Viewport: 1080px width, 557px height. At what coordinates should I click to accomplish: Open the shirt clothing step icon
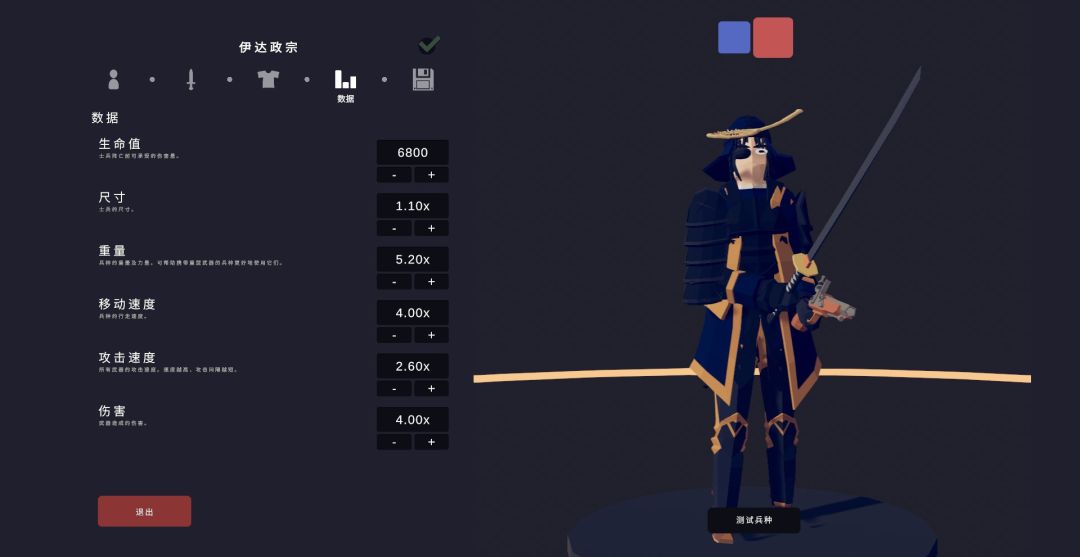268,78
